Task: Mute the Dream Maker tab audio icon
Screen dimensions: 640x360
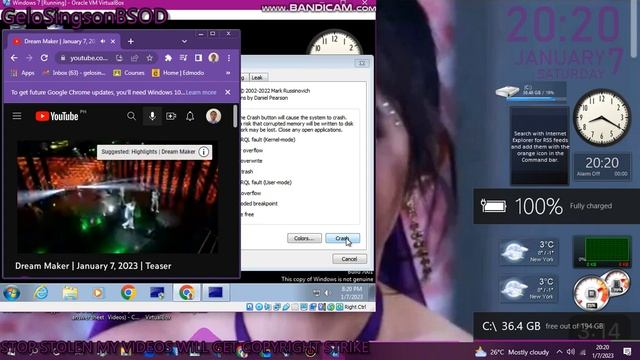Action: point(103,41)
